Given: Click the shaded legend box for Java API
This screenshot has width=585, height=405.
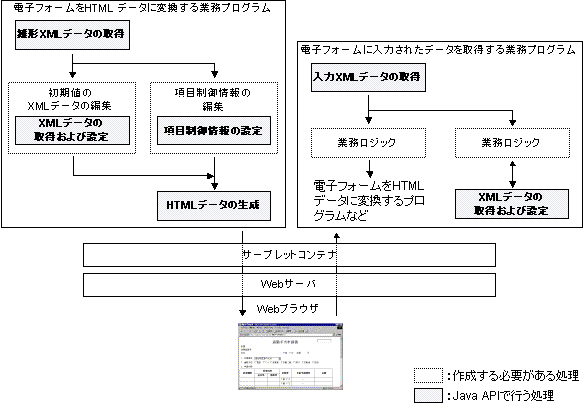Looking at the screenshot, I should (x=428, y=396).
